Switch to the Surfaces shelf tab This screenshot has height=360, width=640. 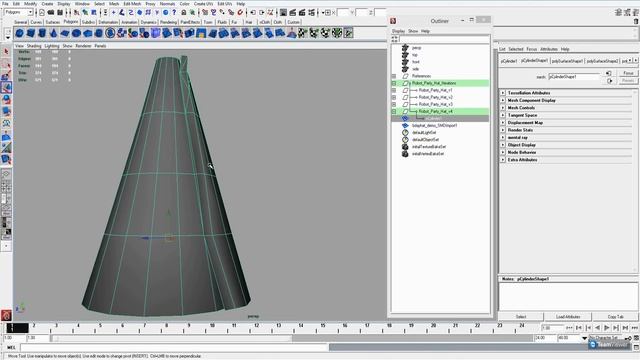click(x=53, y=22)
